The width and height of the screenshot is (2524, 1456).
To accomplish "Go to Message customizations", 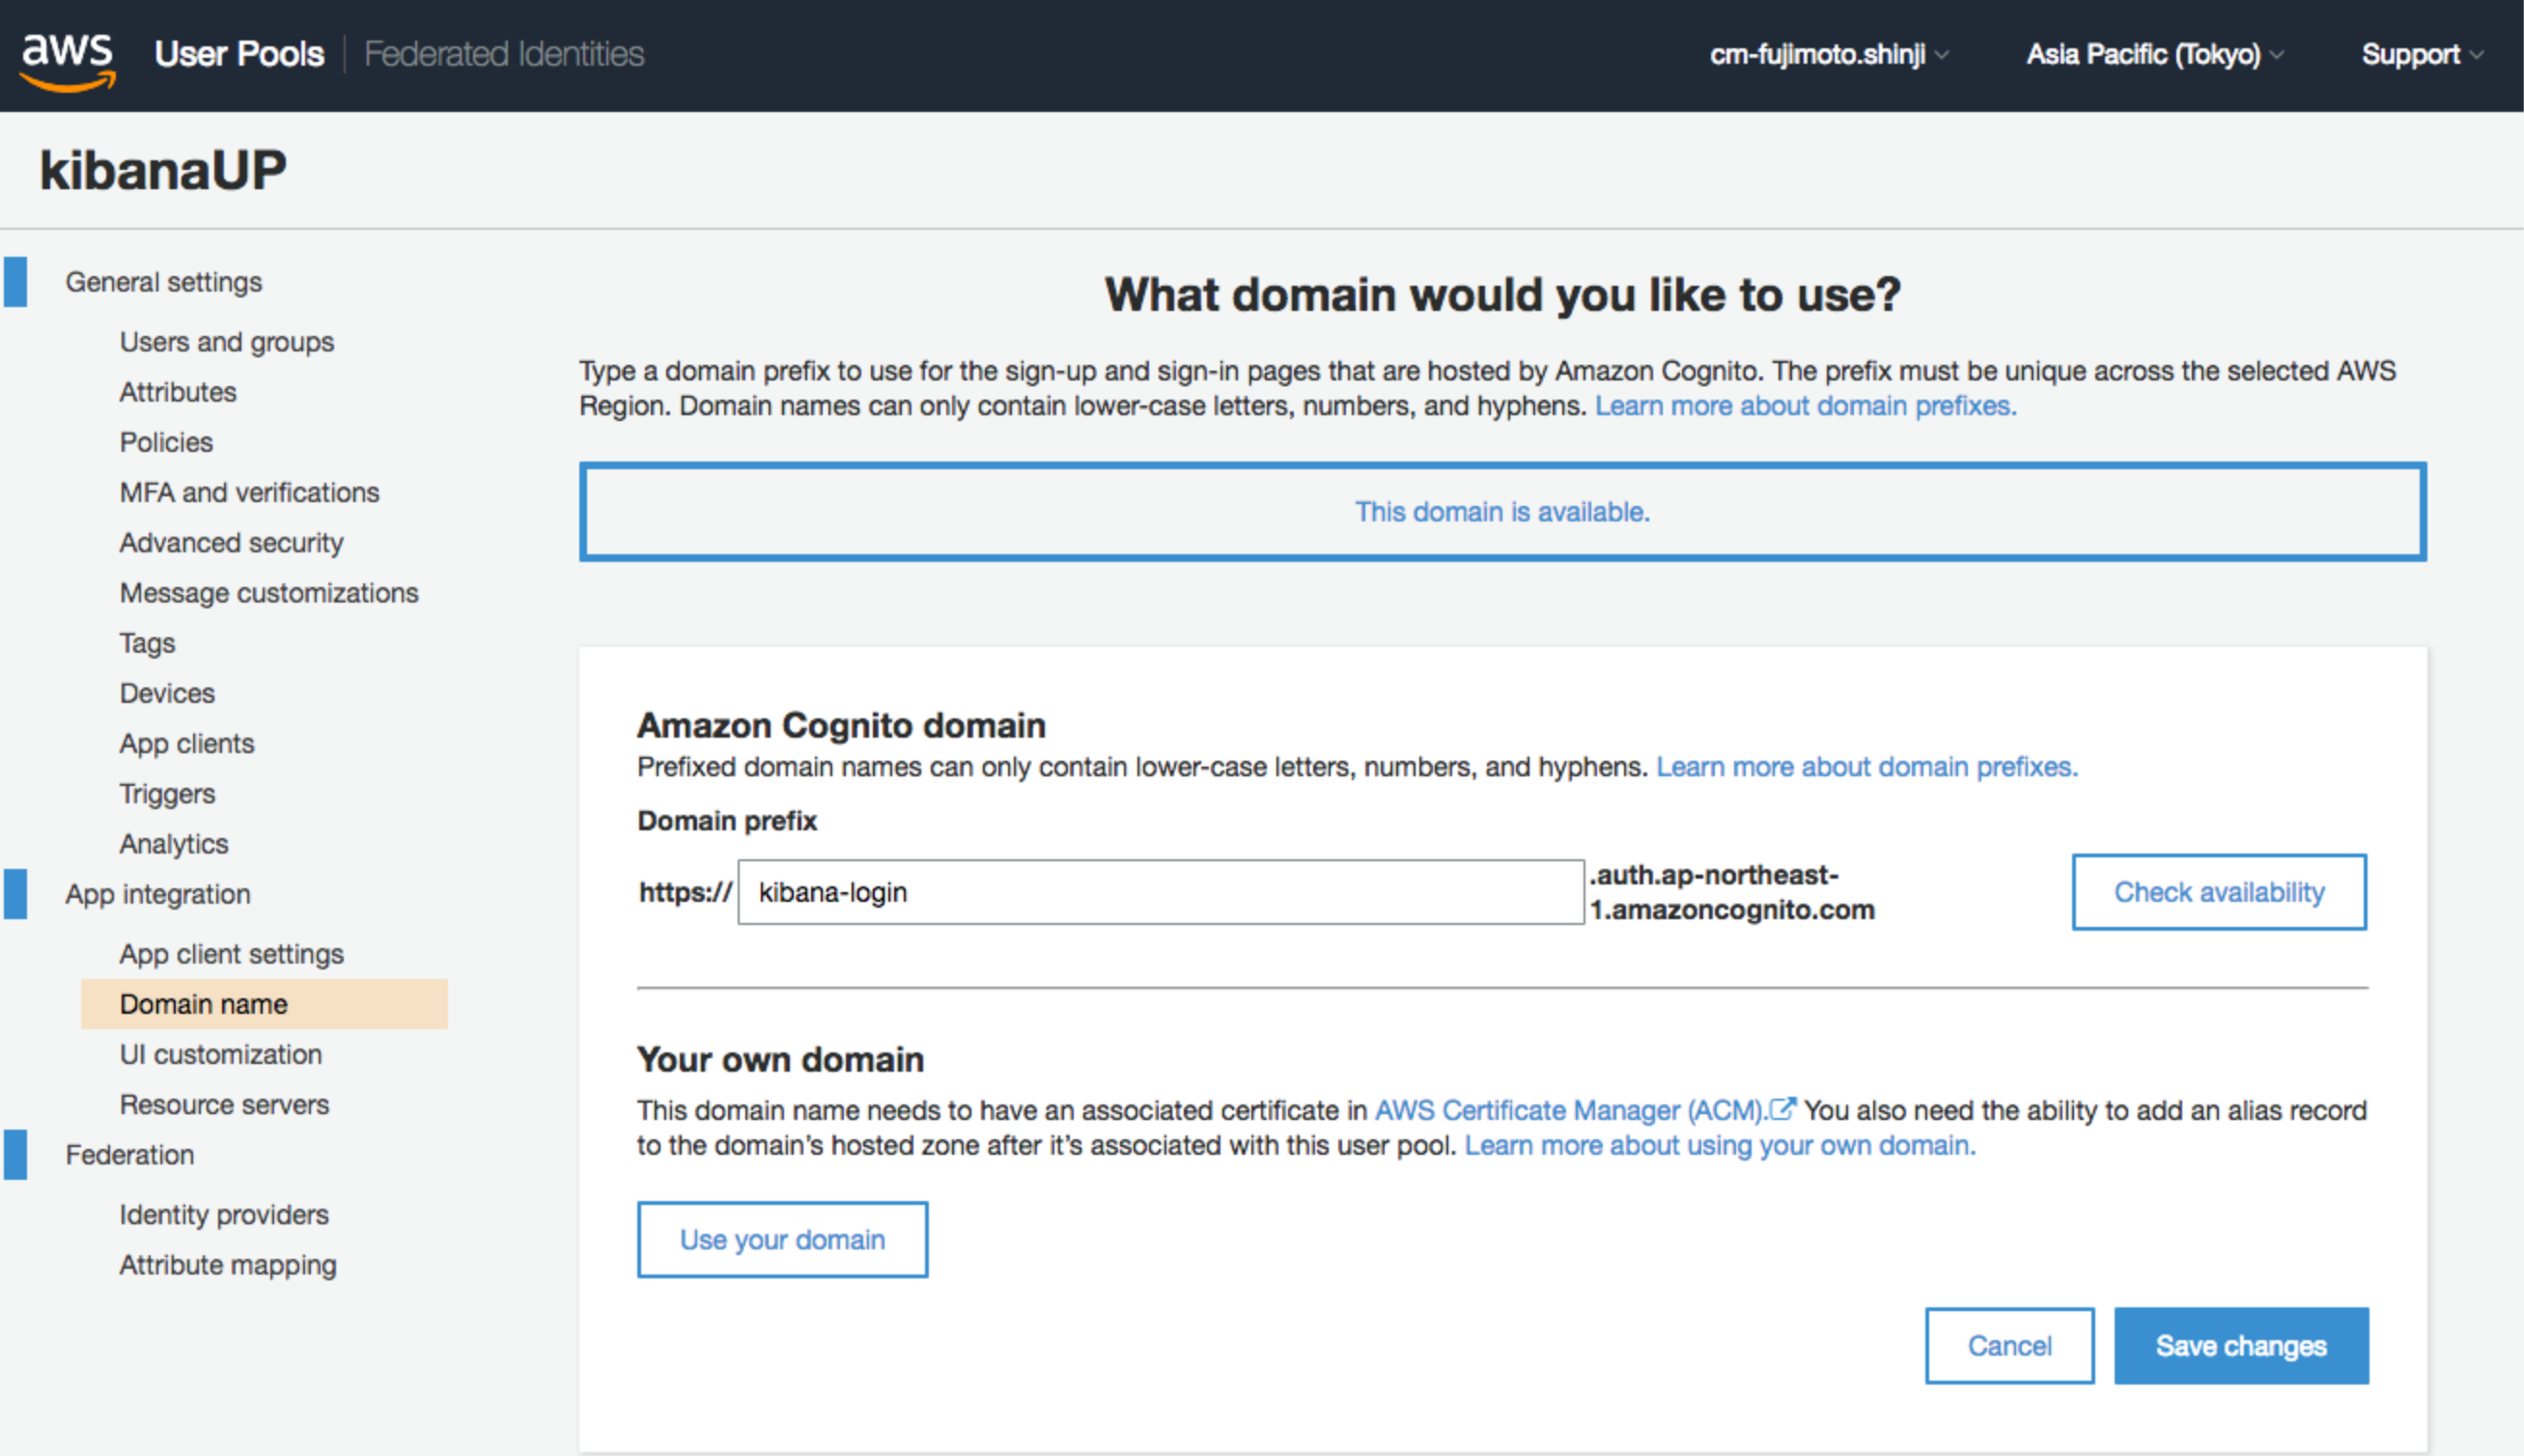I will (269, 593).
